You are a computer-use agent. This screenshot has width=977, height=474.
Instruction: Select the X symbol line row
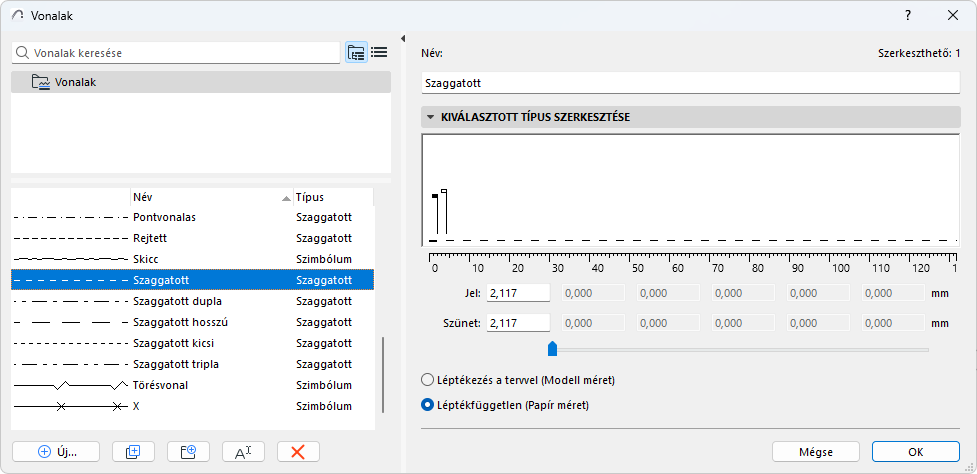[193, 406]
